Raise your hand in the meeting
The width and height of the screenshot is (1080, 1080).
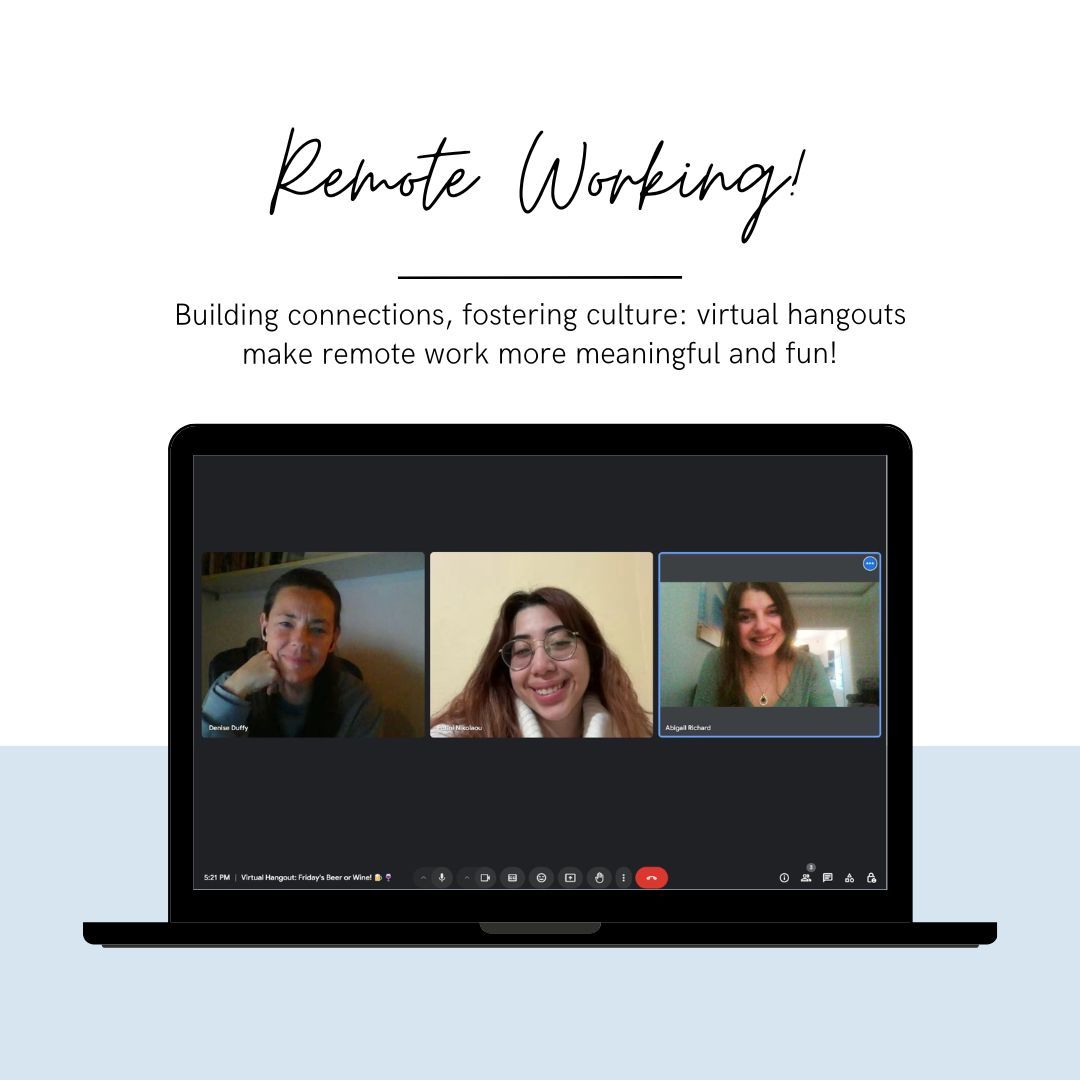tap(599, 878)
